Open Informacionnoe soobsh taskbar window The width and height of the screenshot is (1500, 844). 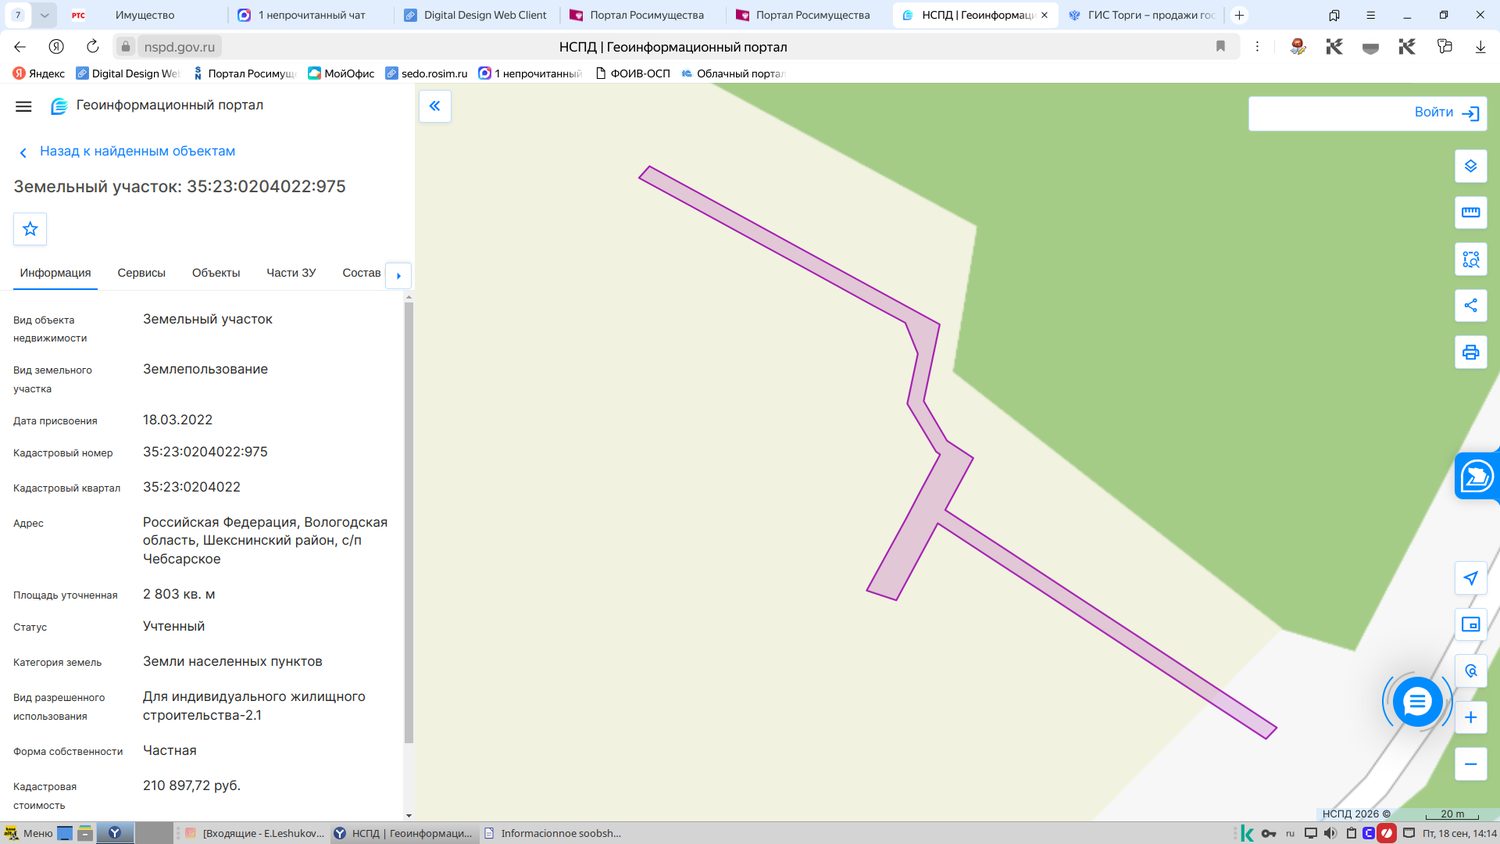(x=552, y=833)
